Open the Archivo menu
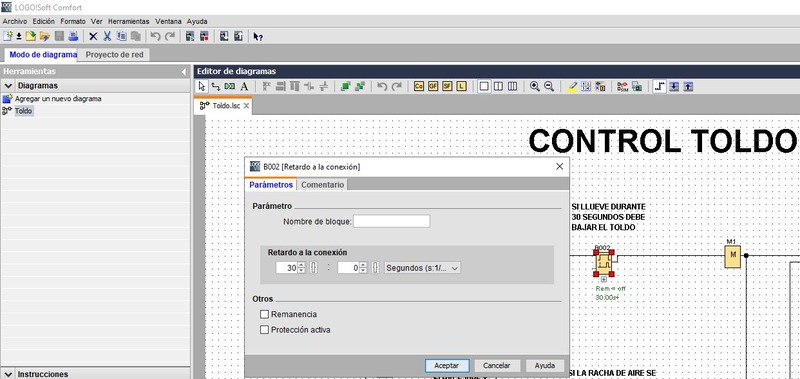800x379 pixels. (x=15, y=21)
